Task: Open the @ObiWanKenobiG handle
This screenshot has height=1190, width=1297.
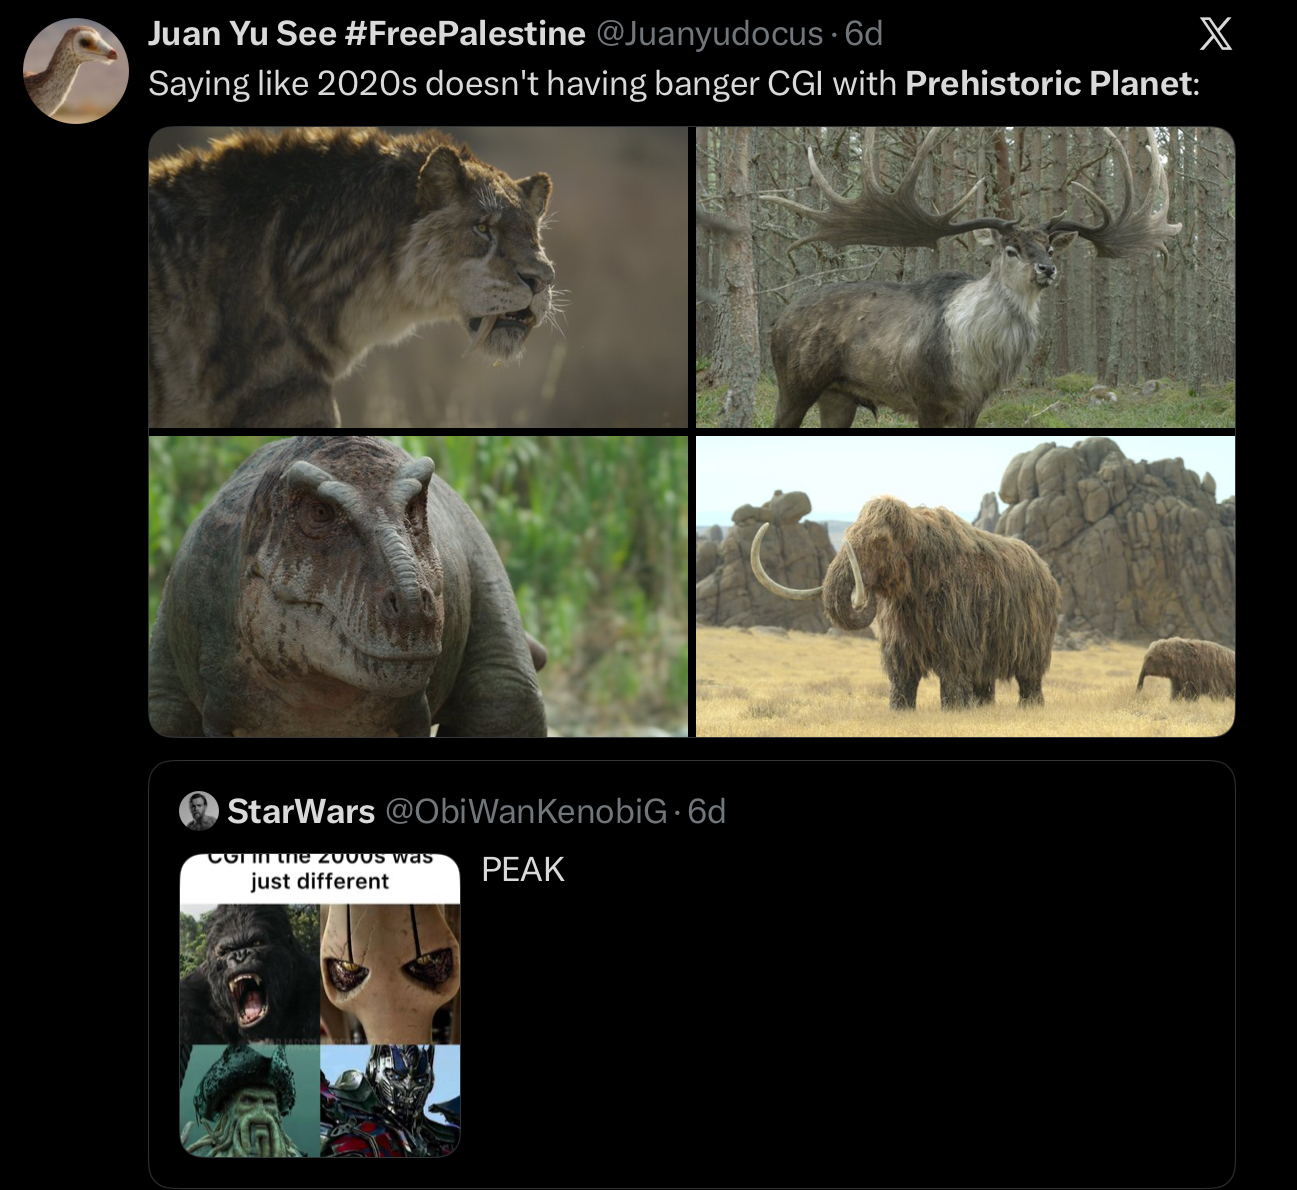Action: [x=526, y=811]
